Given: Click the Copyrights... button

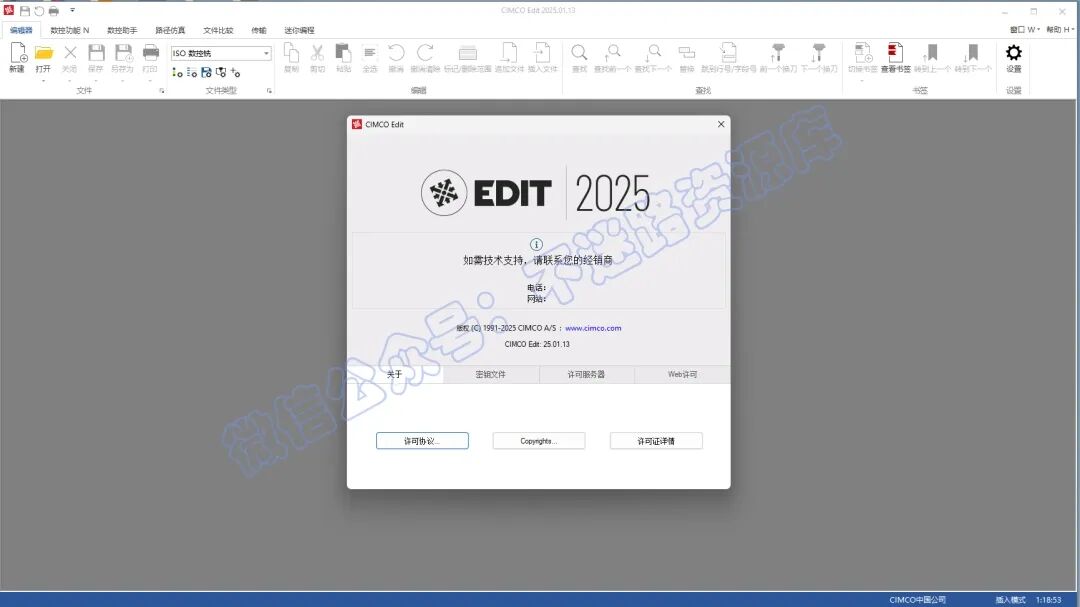Looking at the screenshot, I should coord(539,441).
